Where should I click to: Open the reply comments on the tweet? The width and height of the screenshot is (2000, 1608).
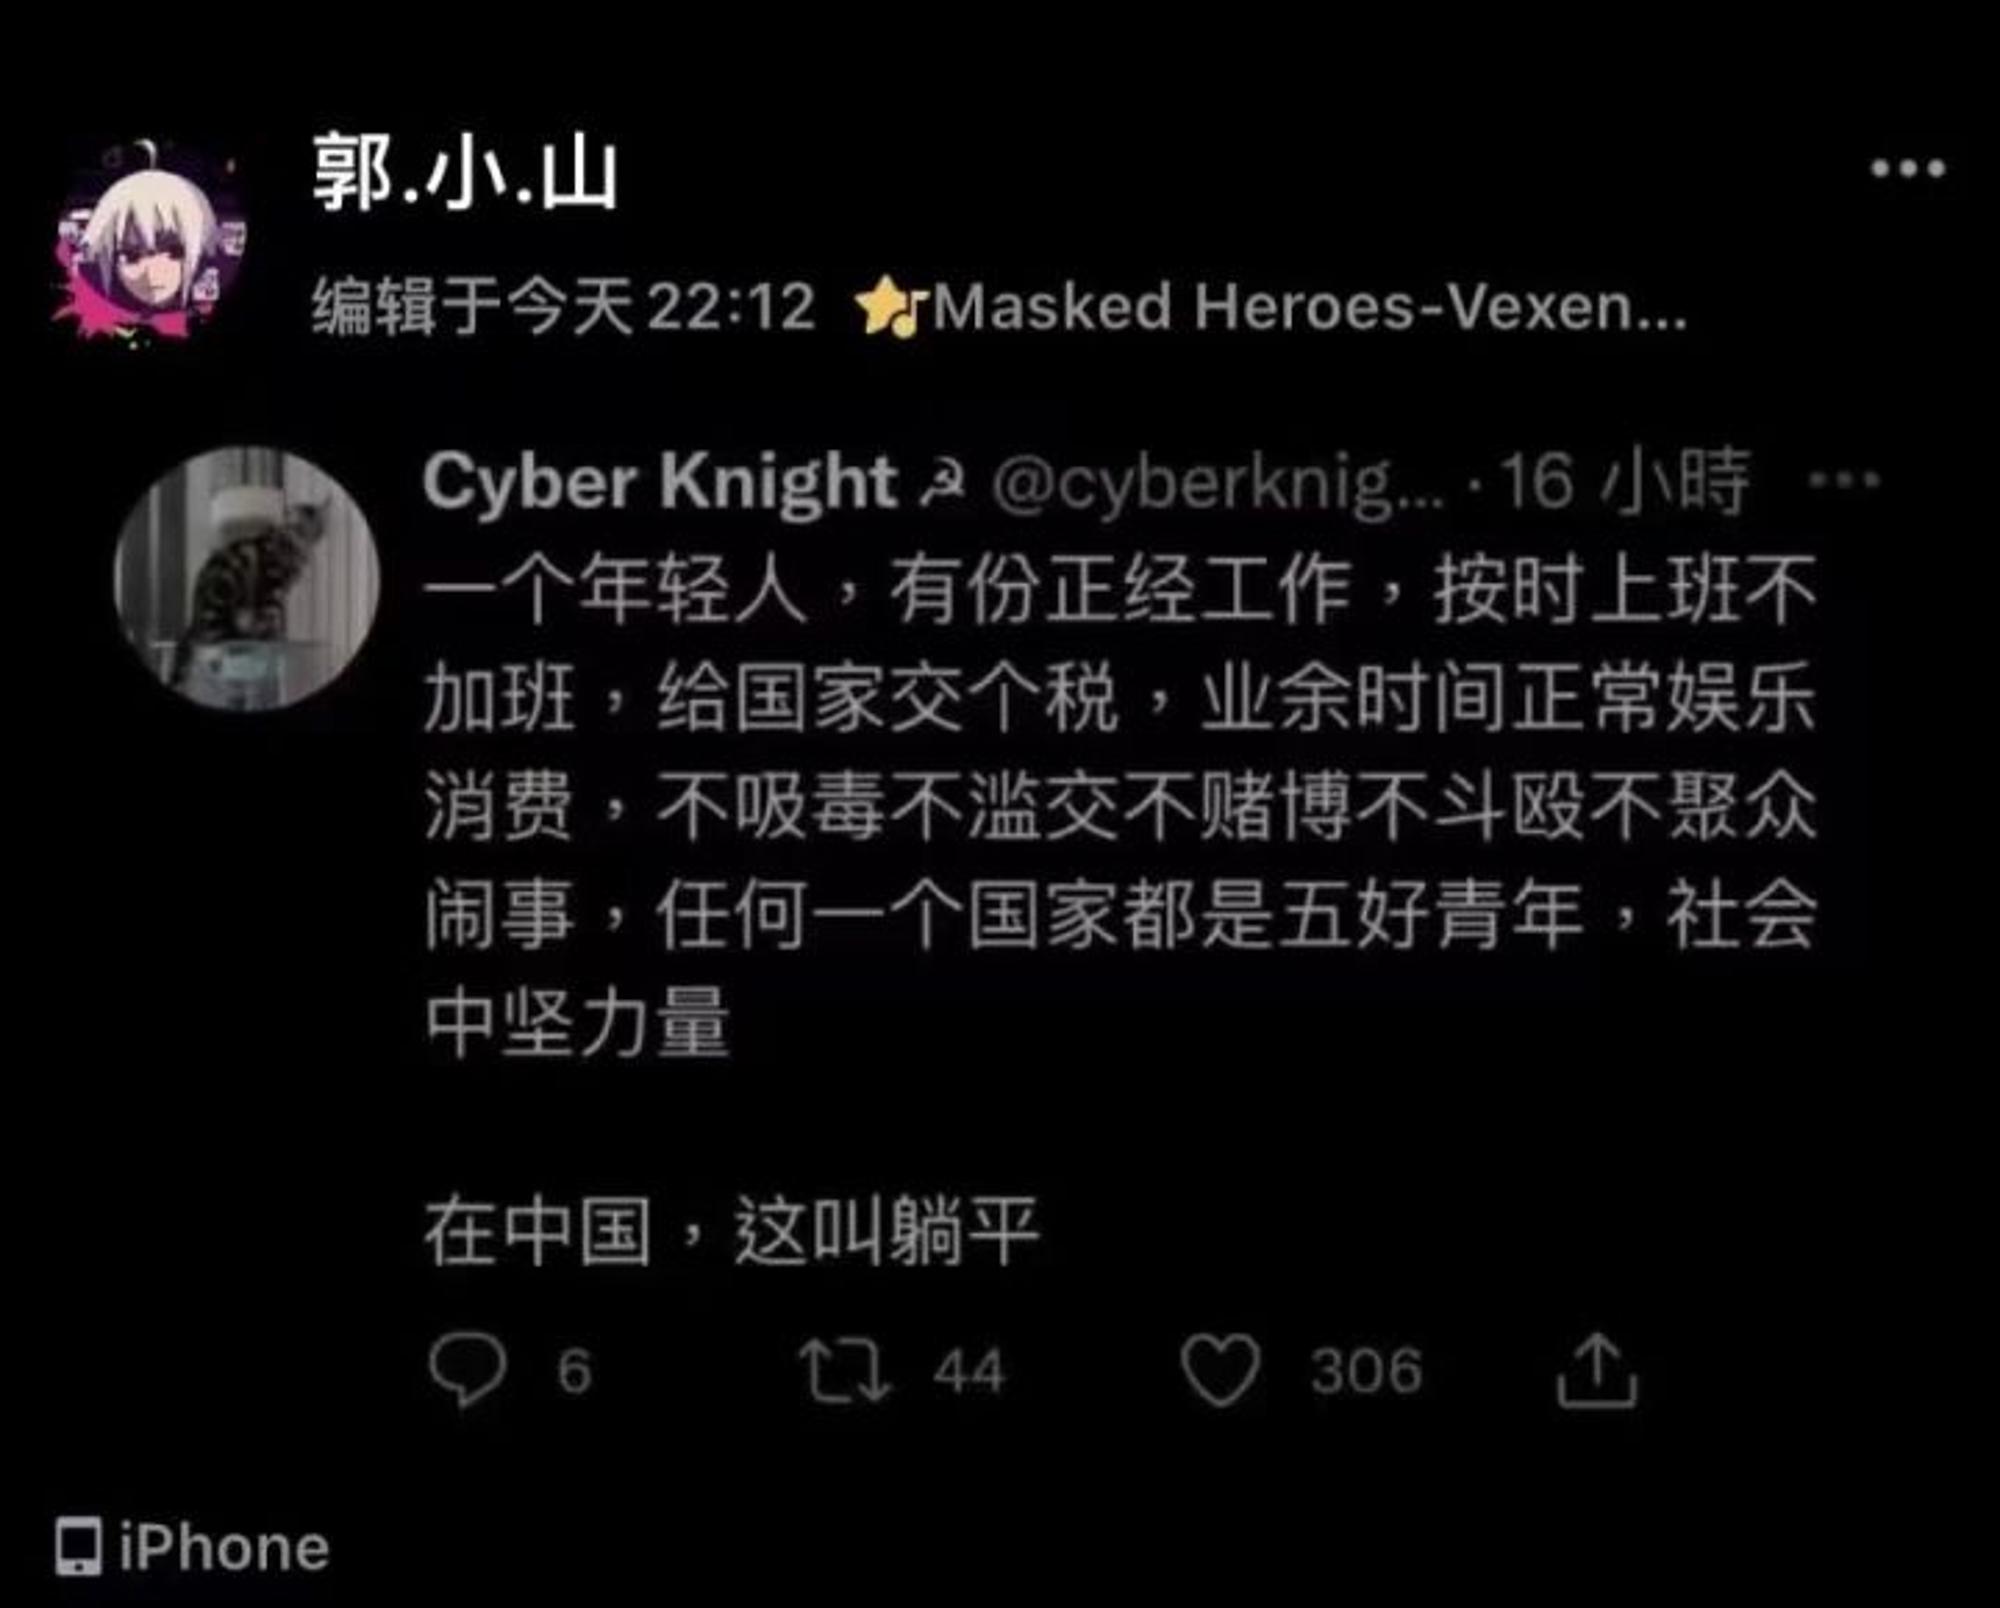(x=467, y=1370)
